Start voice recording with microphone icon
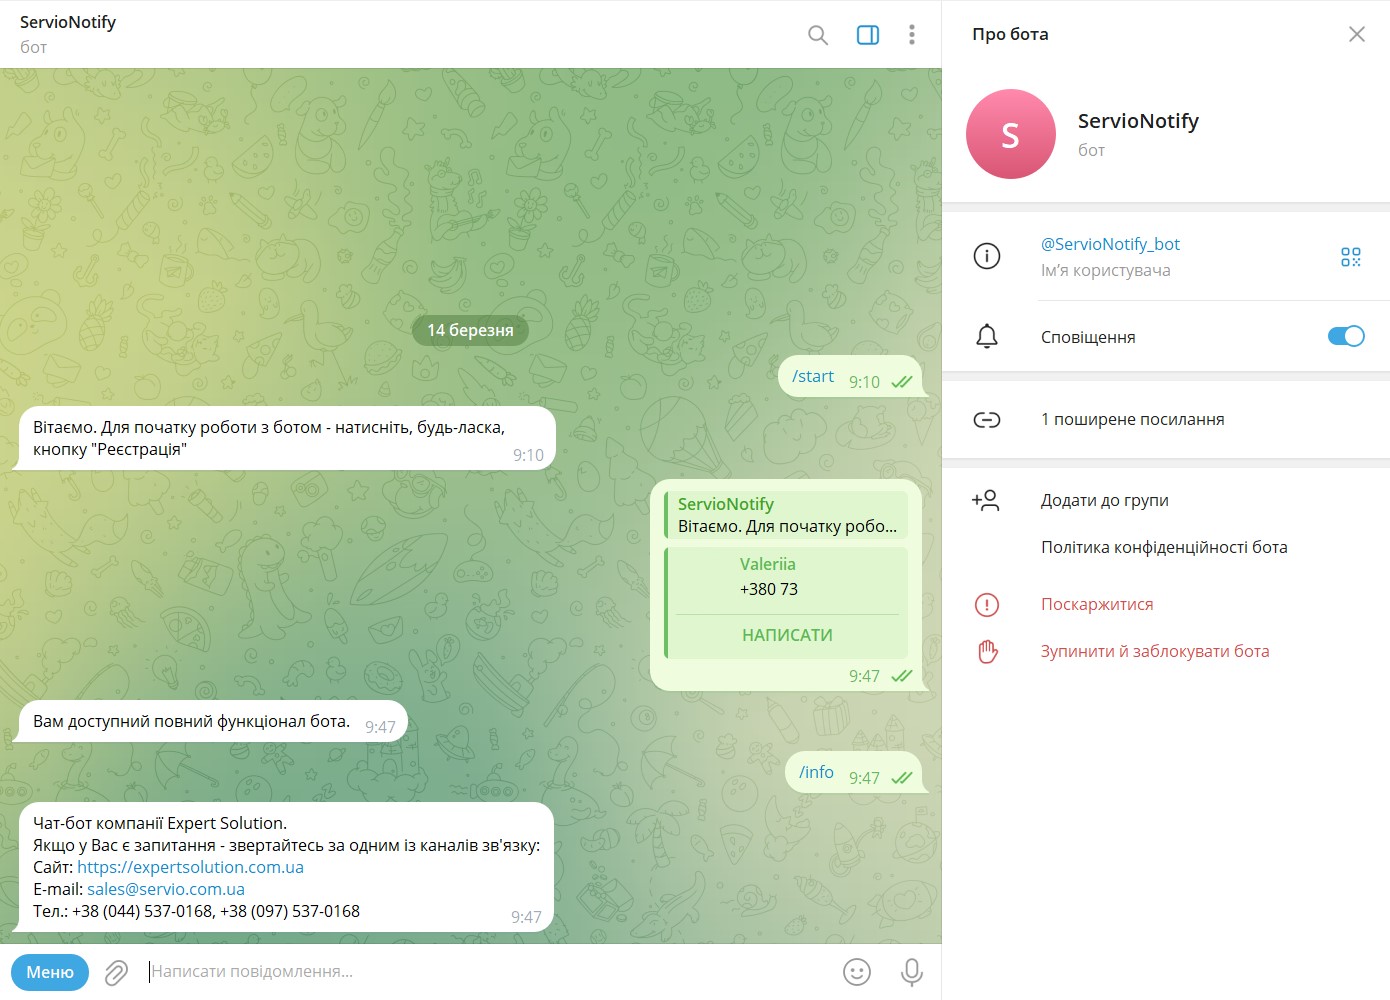The image size is (1390, 1000). (x=911, y=972)
